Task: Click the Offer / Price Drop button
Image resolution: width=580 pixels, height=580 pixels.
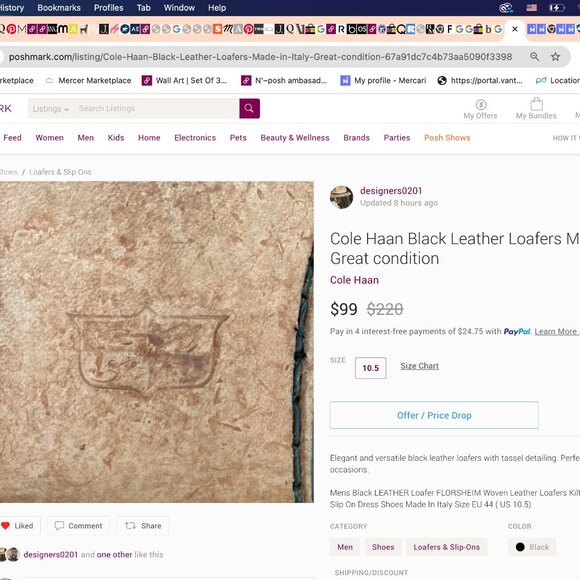Action: coord(434,415)
